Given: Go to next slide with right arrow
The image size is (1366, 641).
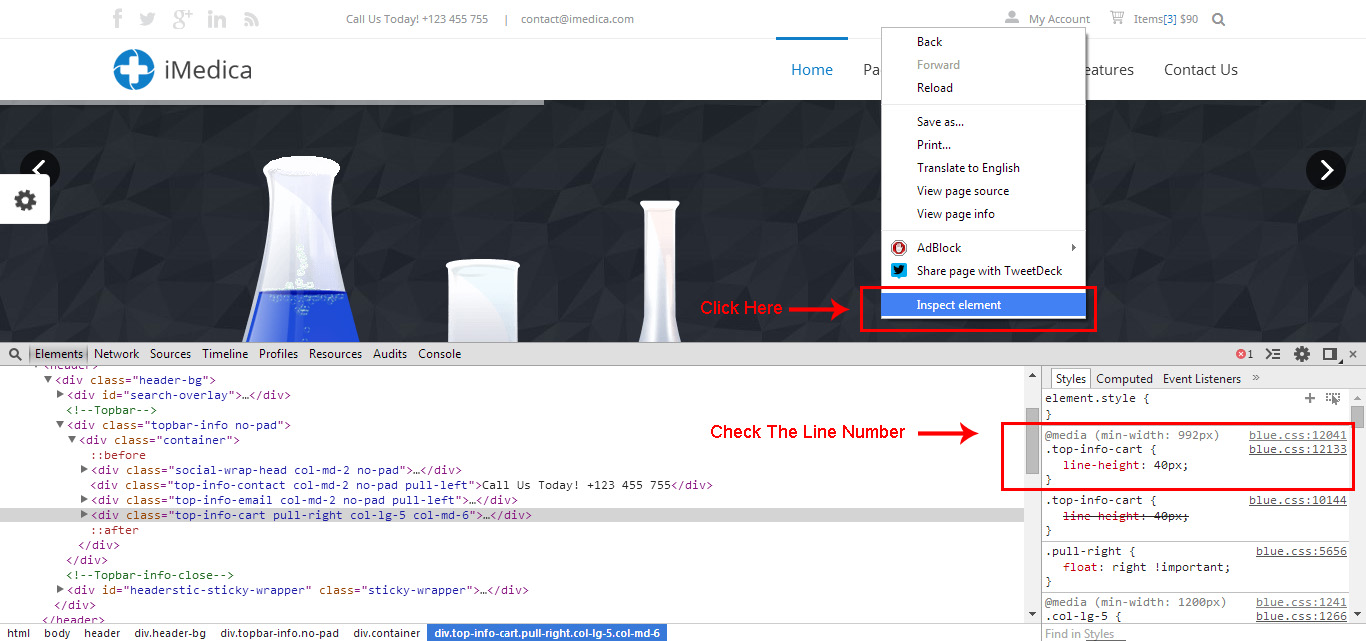Looking at the screenshot, I should point(1325,170).
